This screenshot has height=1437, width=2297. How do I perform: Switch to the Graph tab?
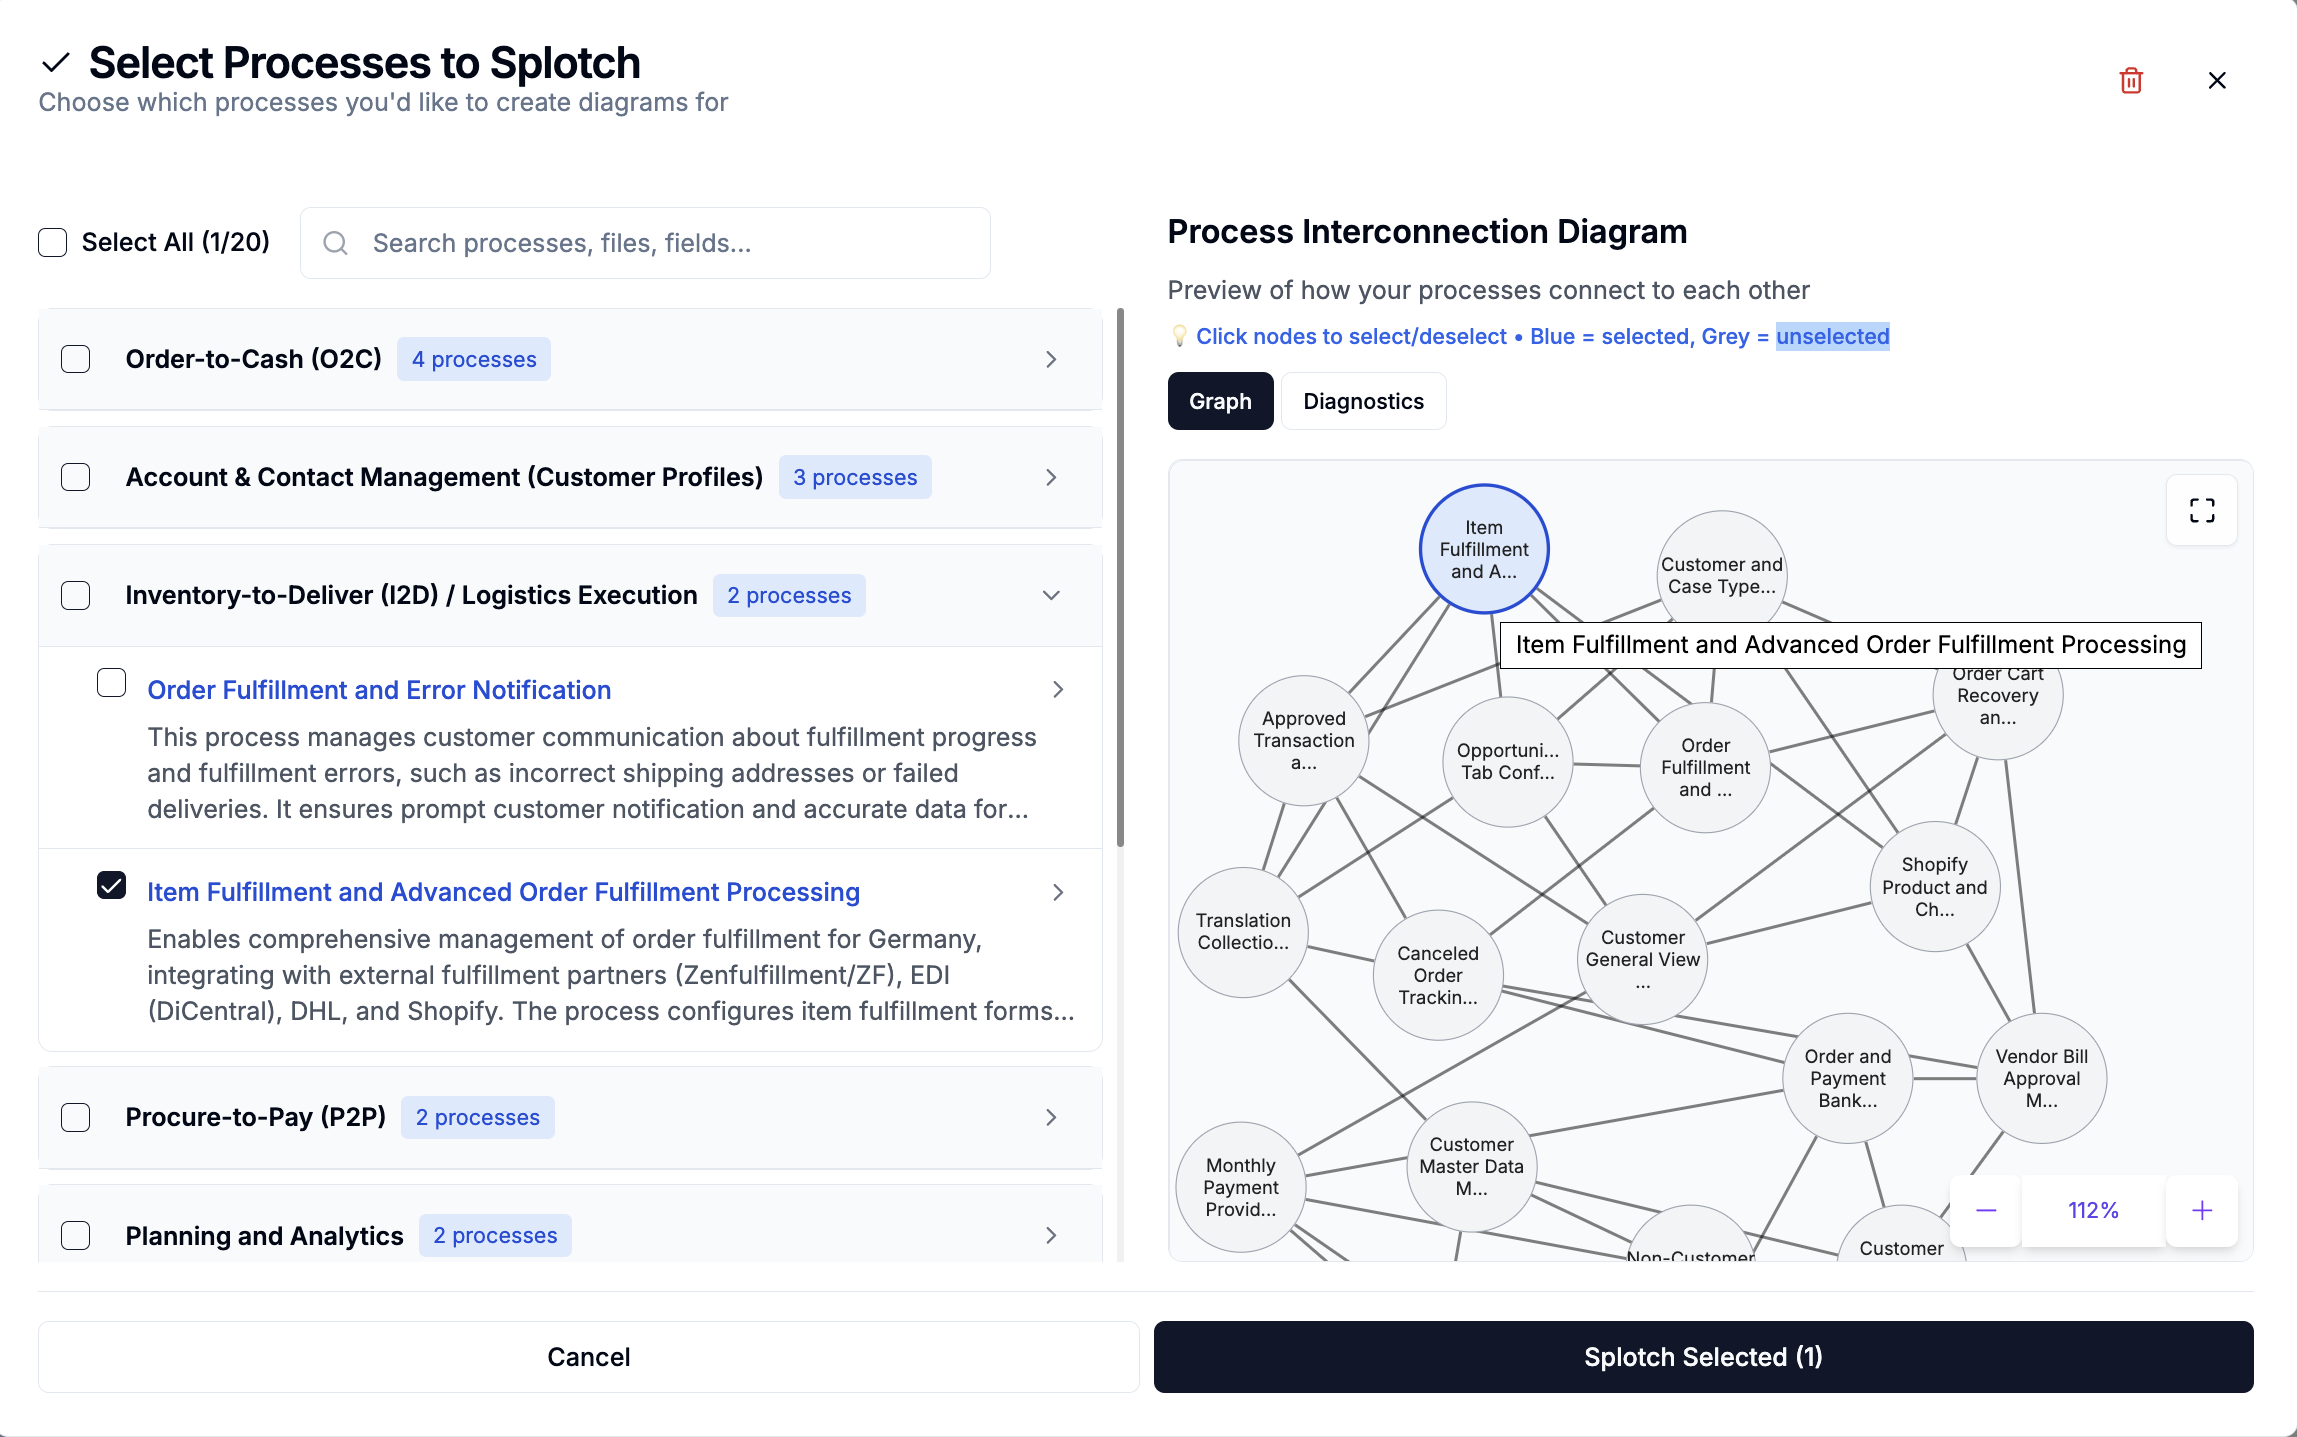1220,401
